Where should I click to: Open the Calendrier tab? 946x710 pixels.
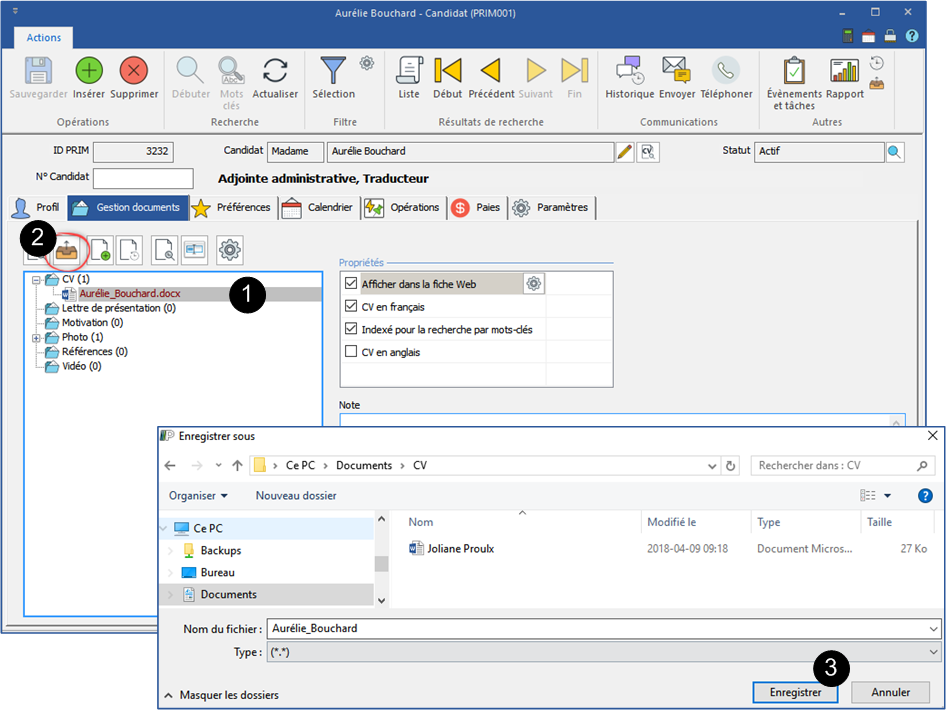pyautogui.click(x=319, y=208)
